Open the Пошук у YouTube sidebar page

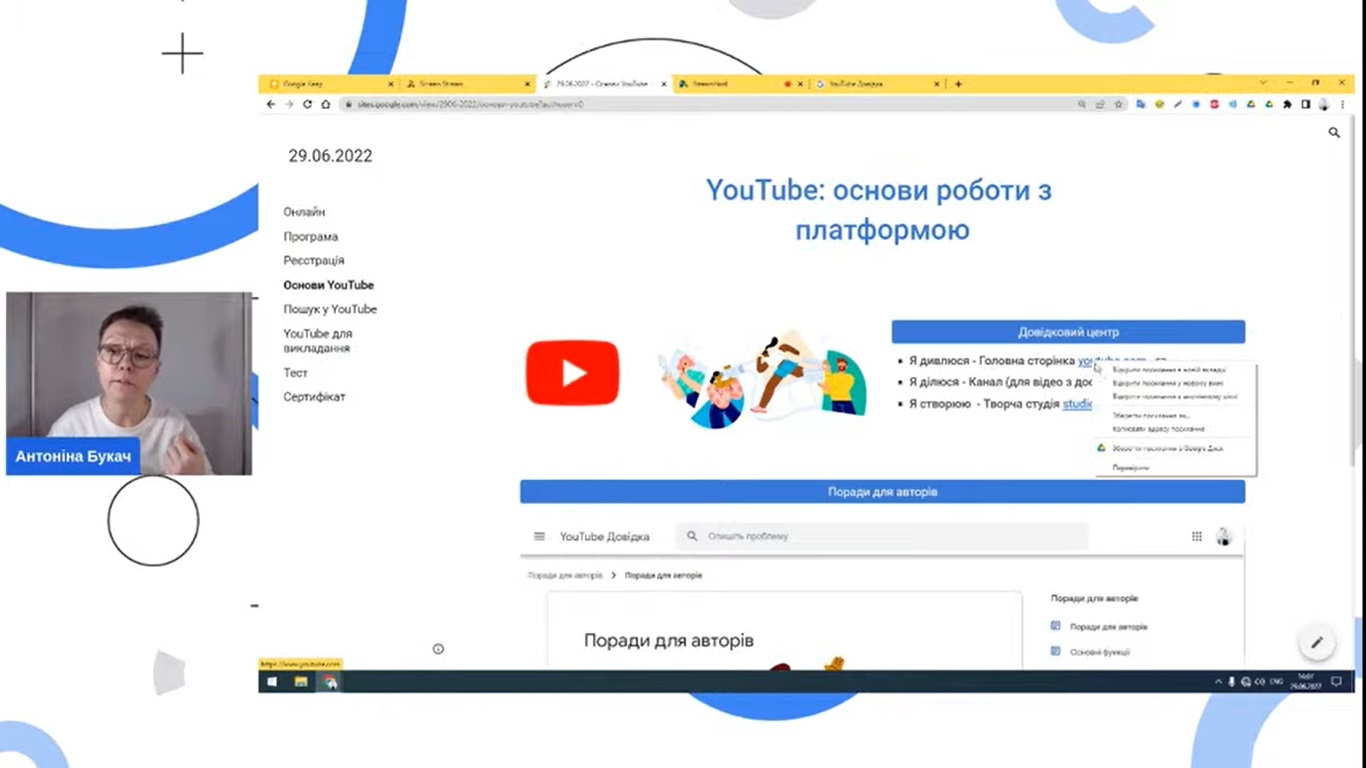[330, 309]
